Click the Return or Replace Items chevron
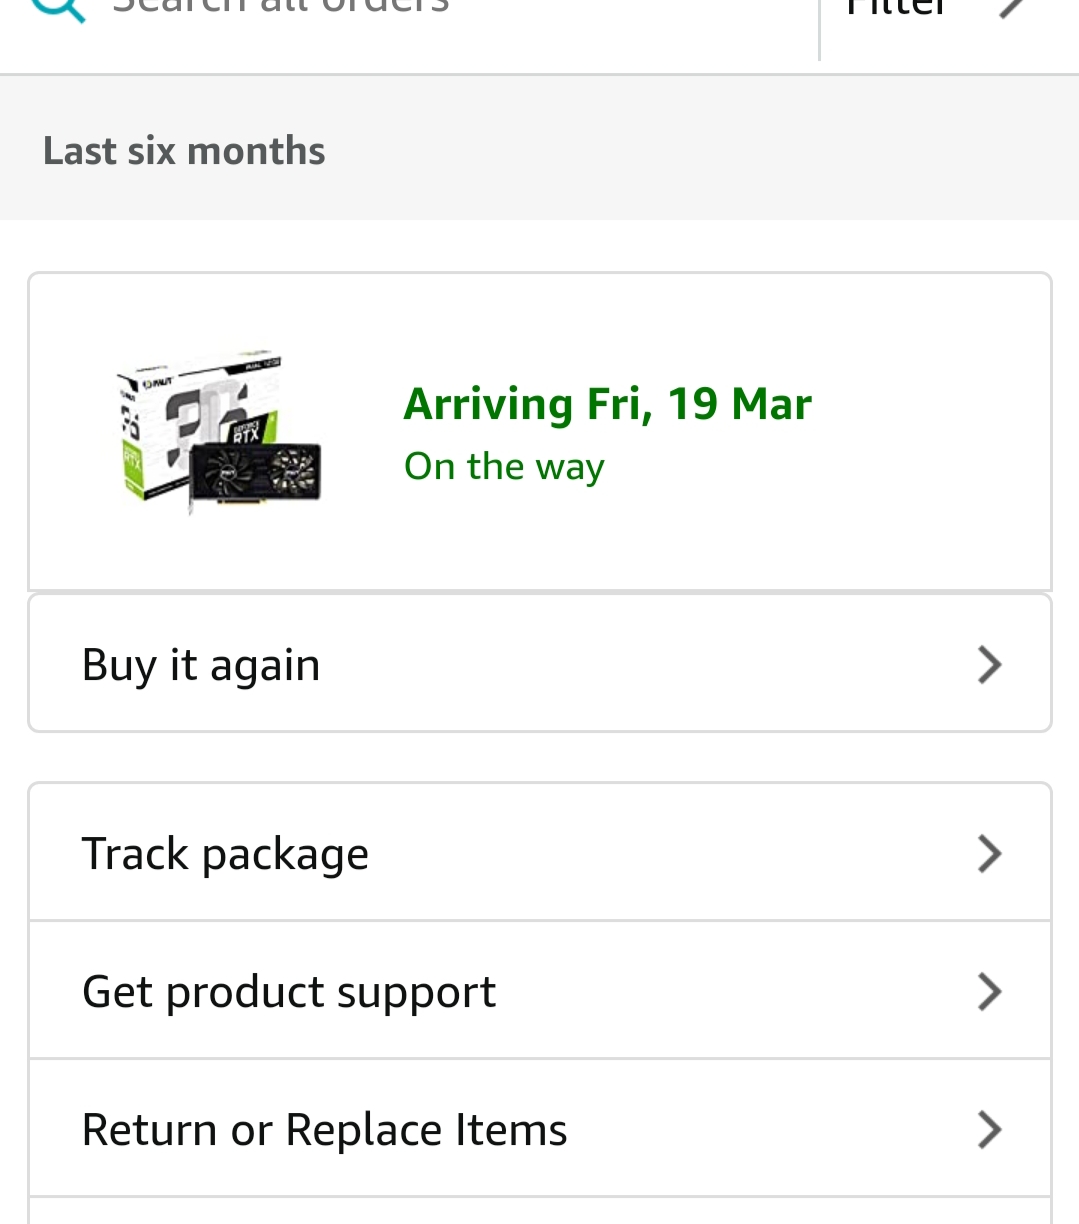Image resolution: width=1079 pixels, height=1224 pixels. 989,1130
